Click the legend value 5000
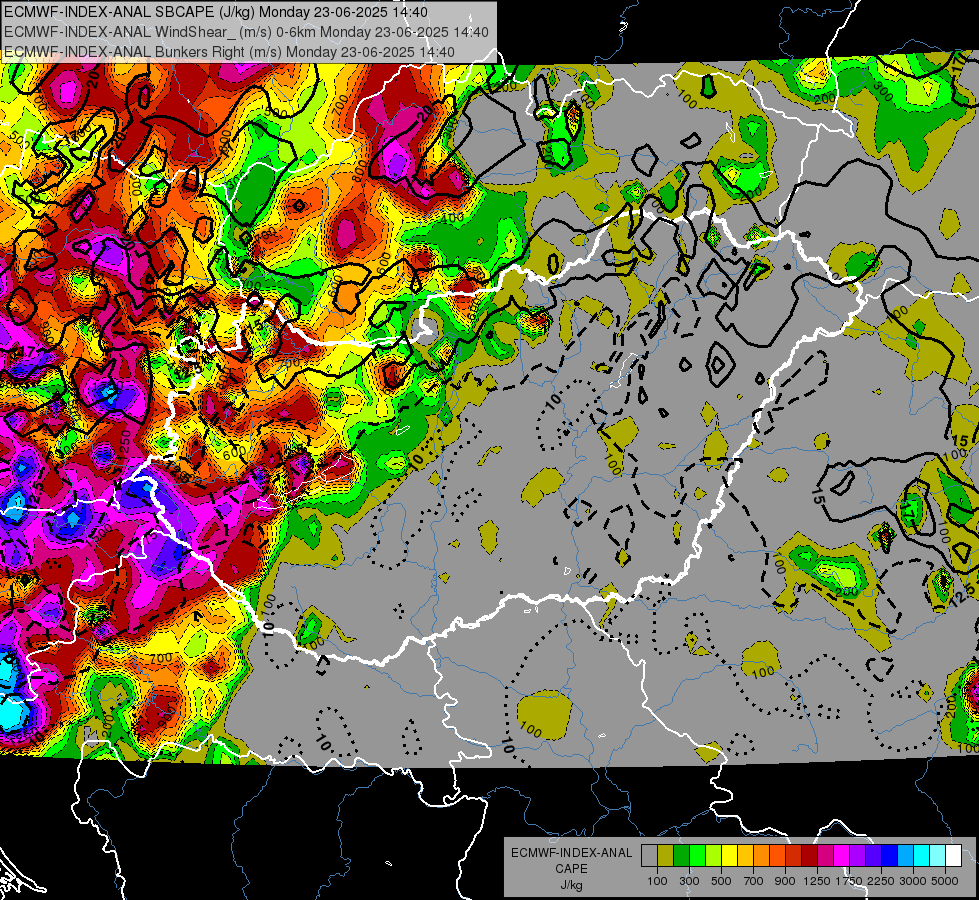The width and height of the screenshot is (979, 900). point(945,881)
